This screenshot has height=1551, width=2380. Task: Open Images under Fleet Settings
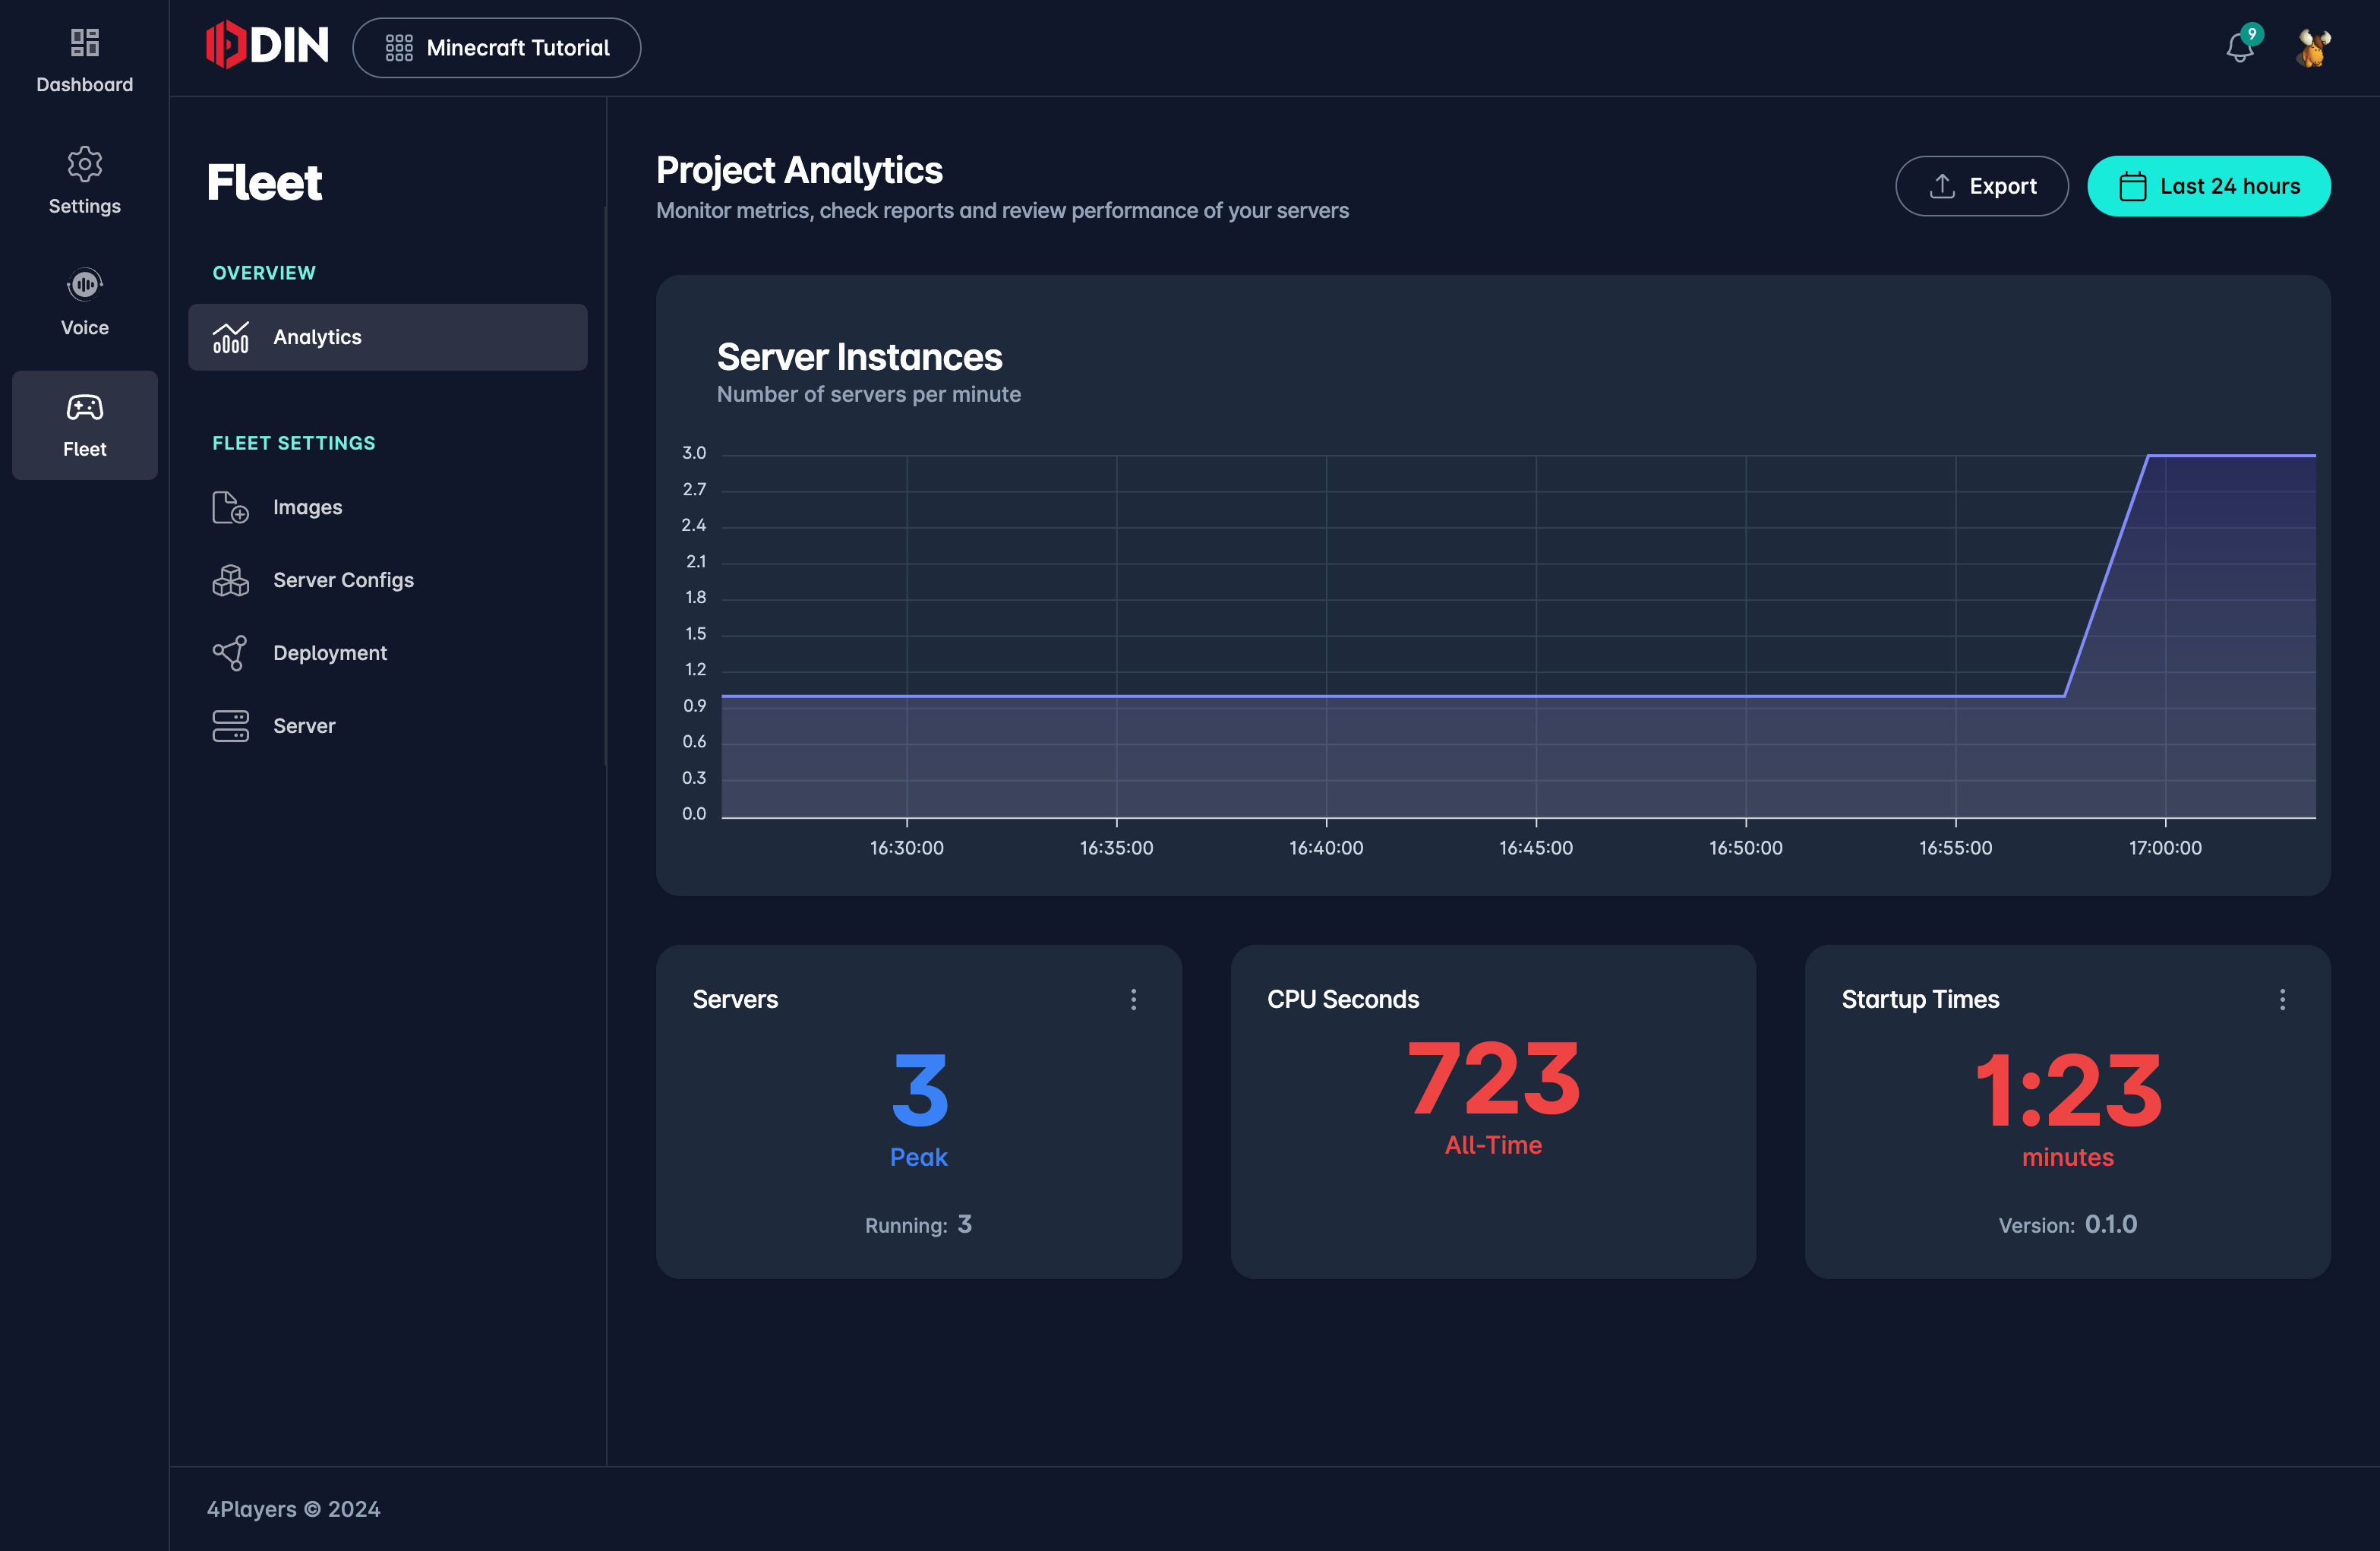click(388, 507)
